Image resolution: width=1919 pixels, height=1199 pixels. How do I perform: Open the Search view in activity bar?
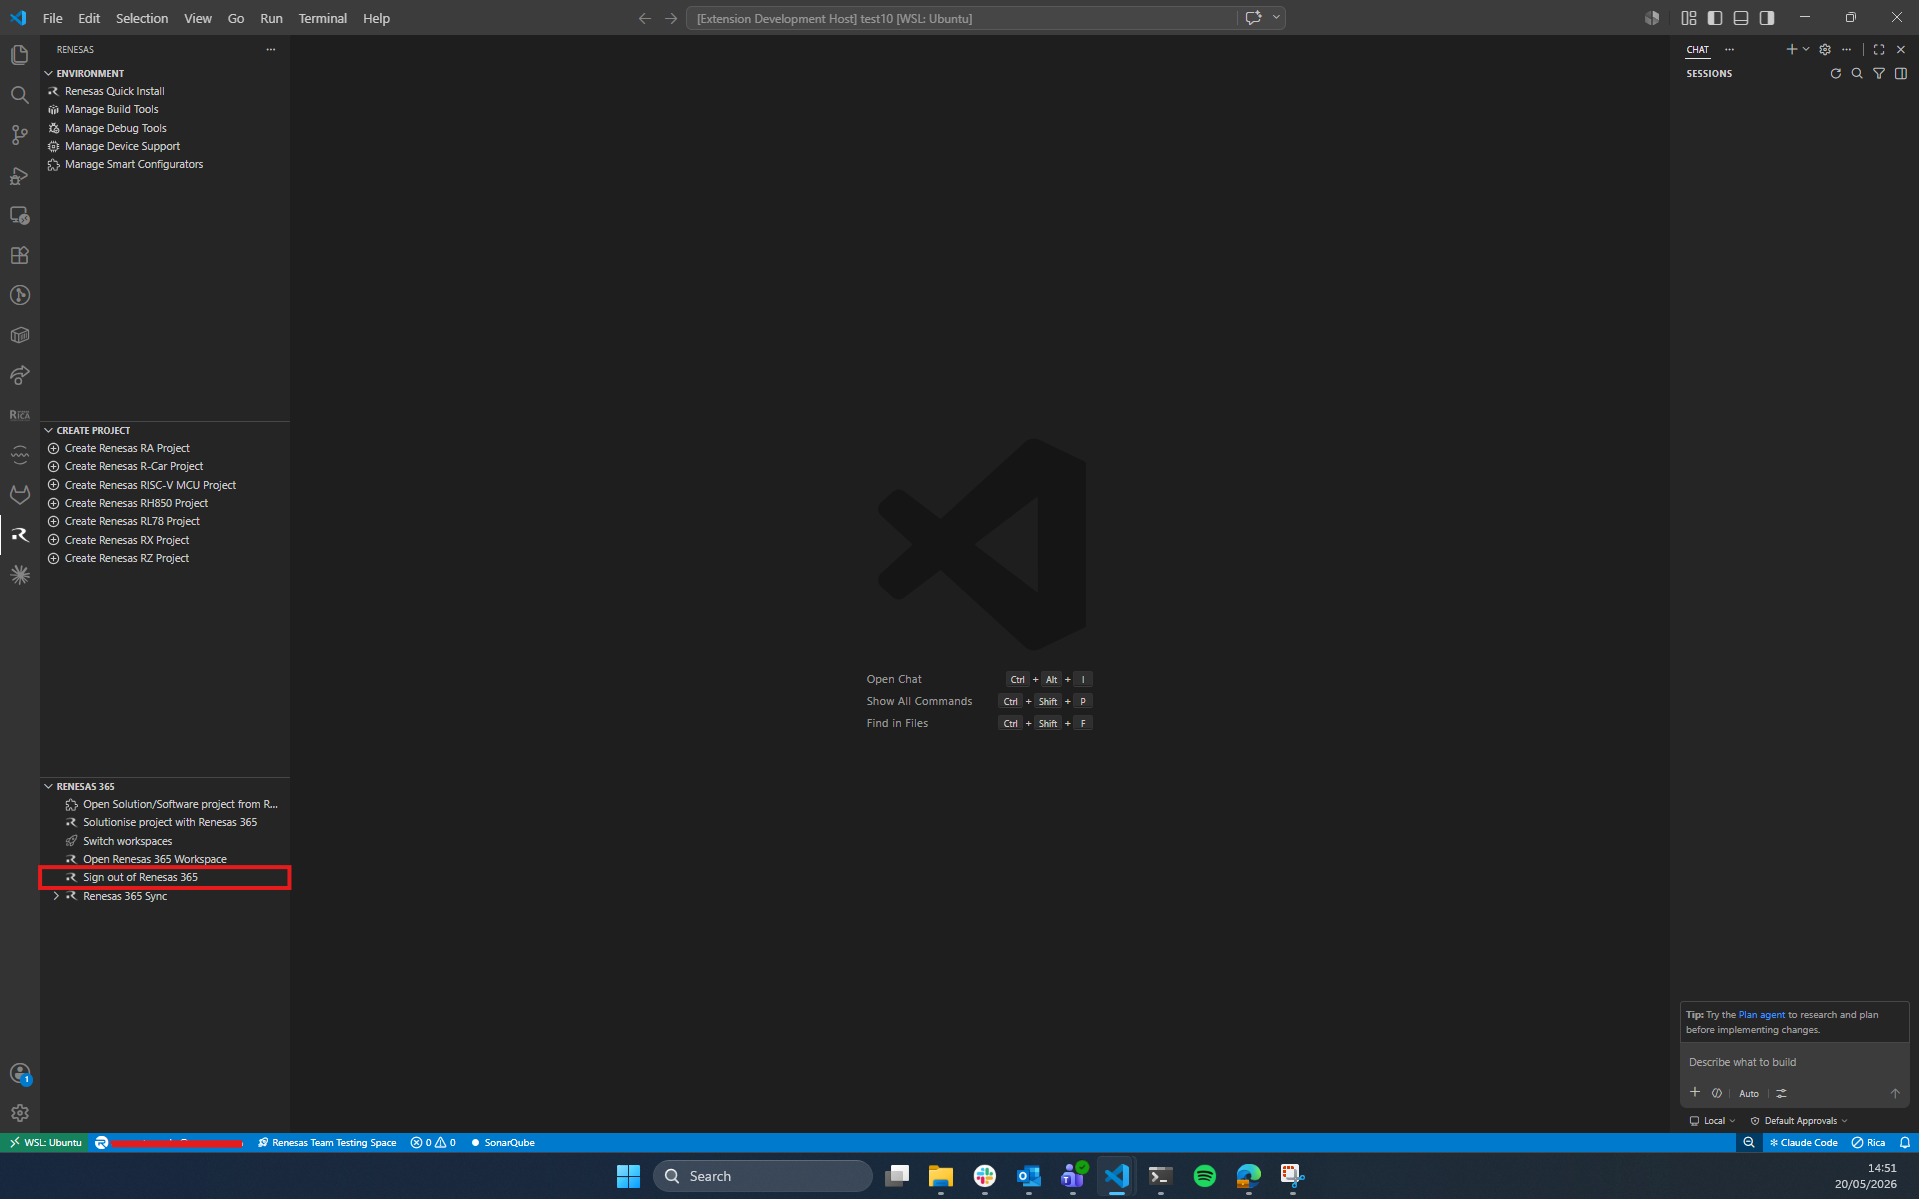point(19,95)
